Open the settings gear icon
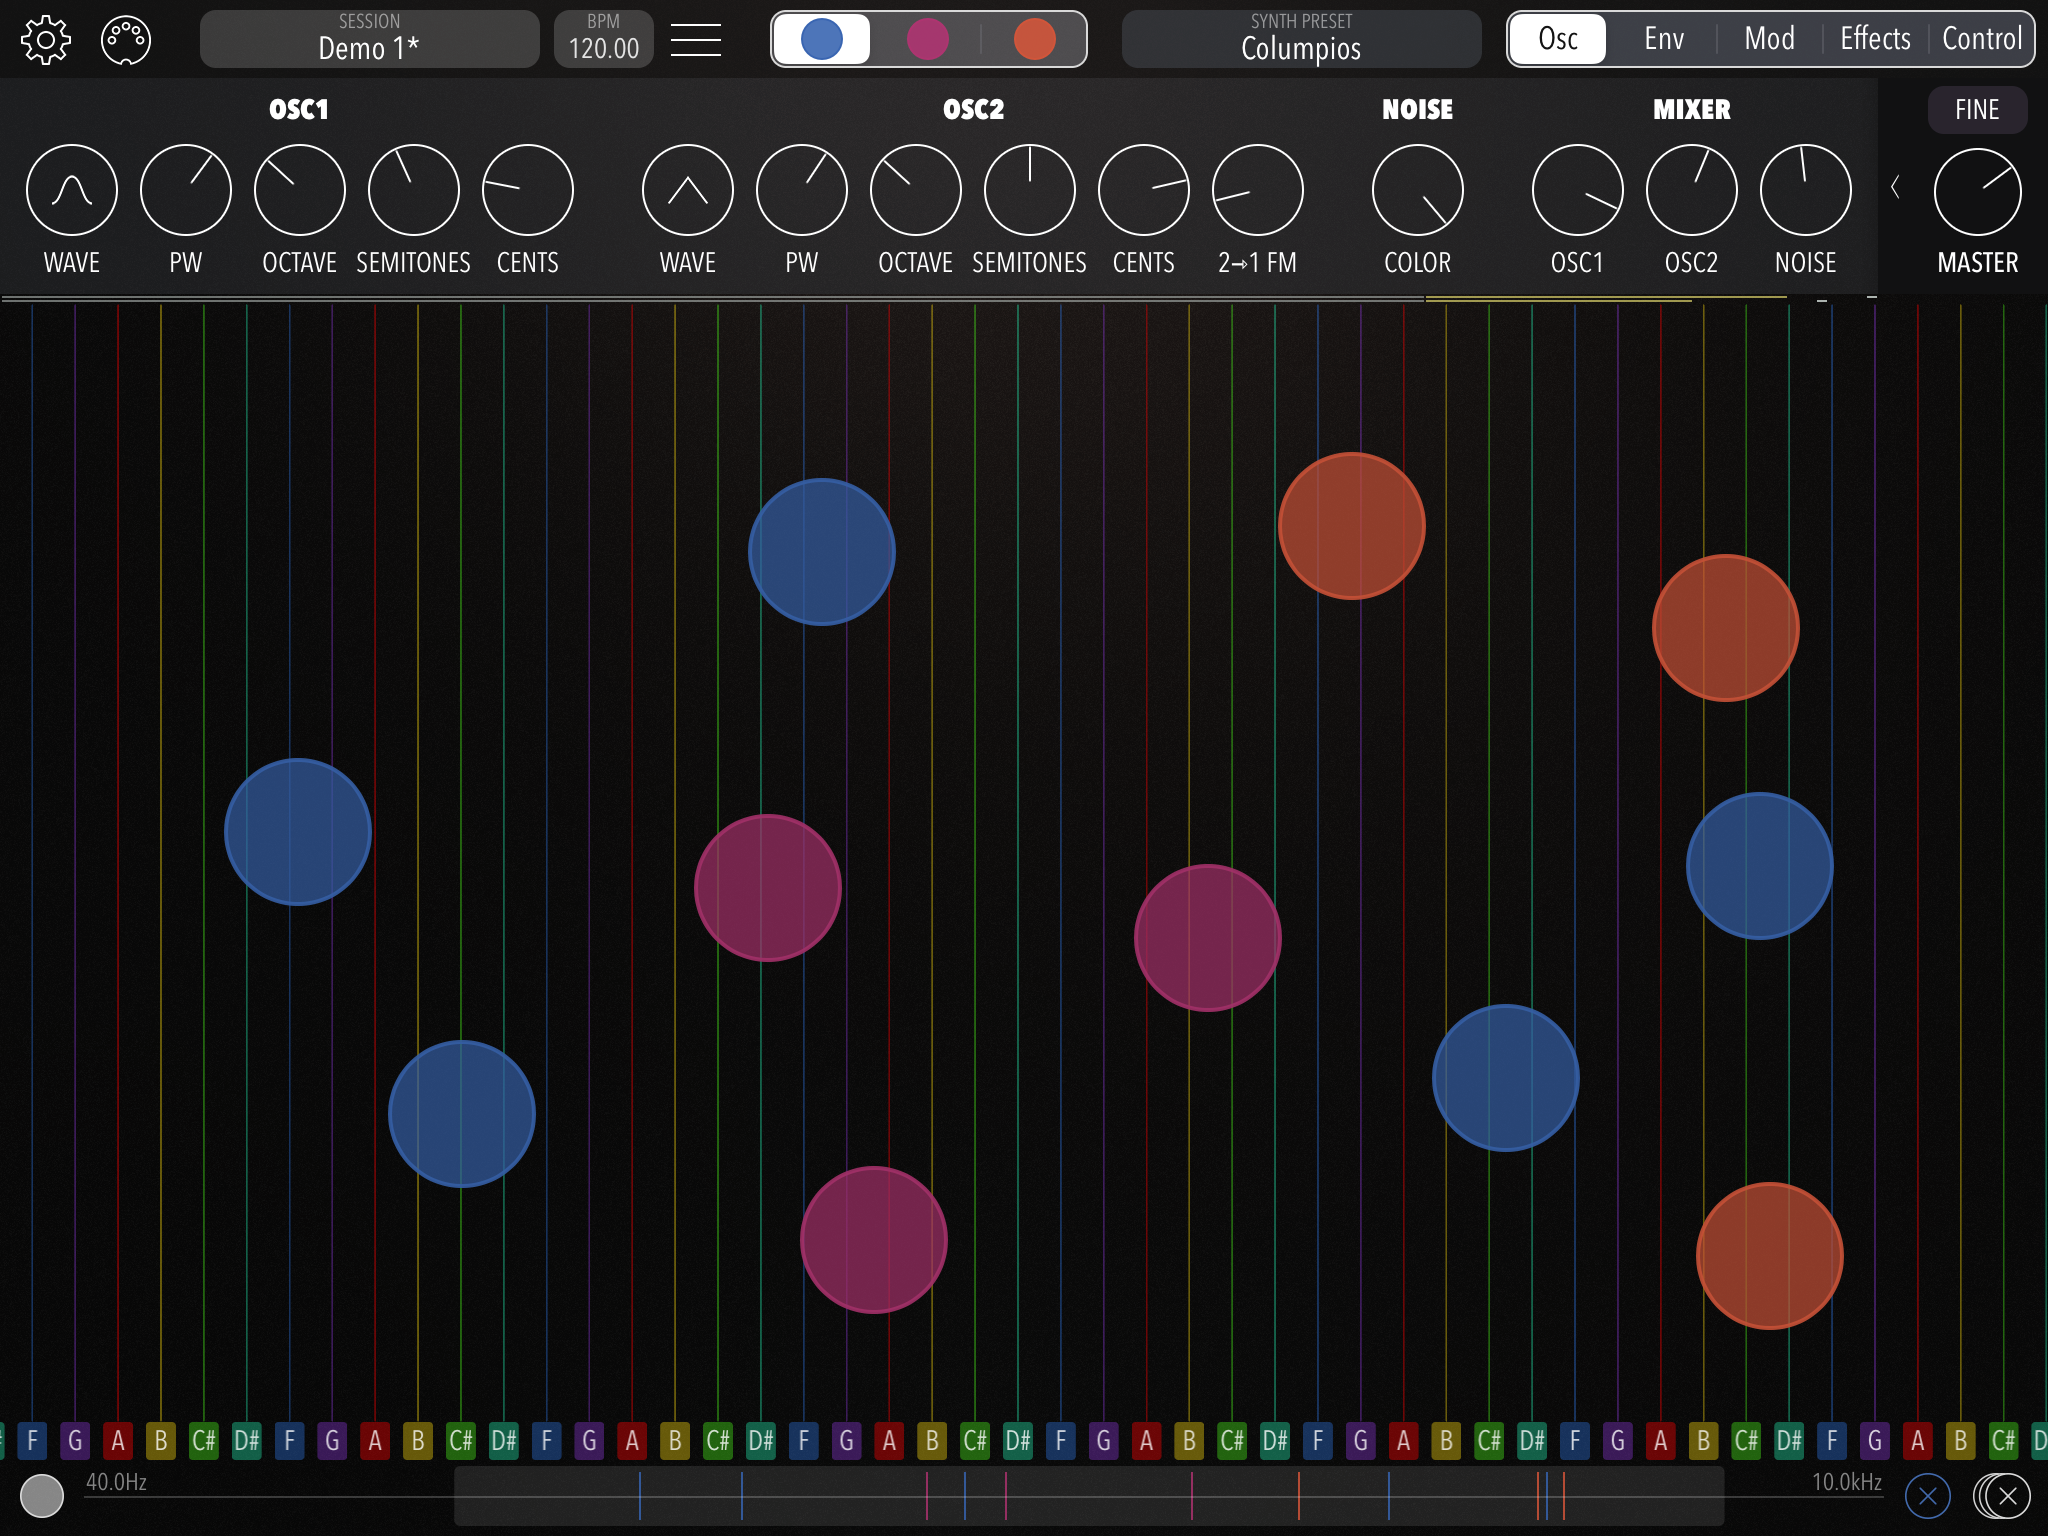2048x1536 pixels. 46,40
